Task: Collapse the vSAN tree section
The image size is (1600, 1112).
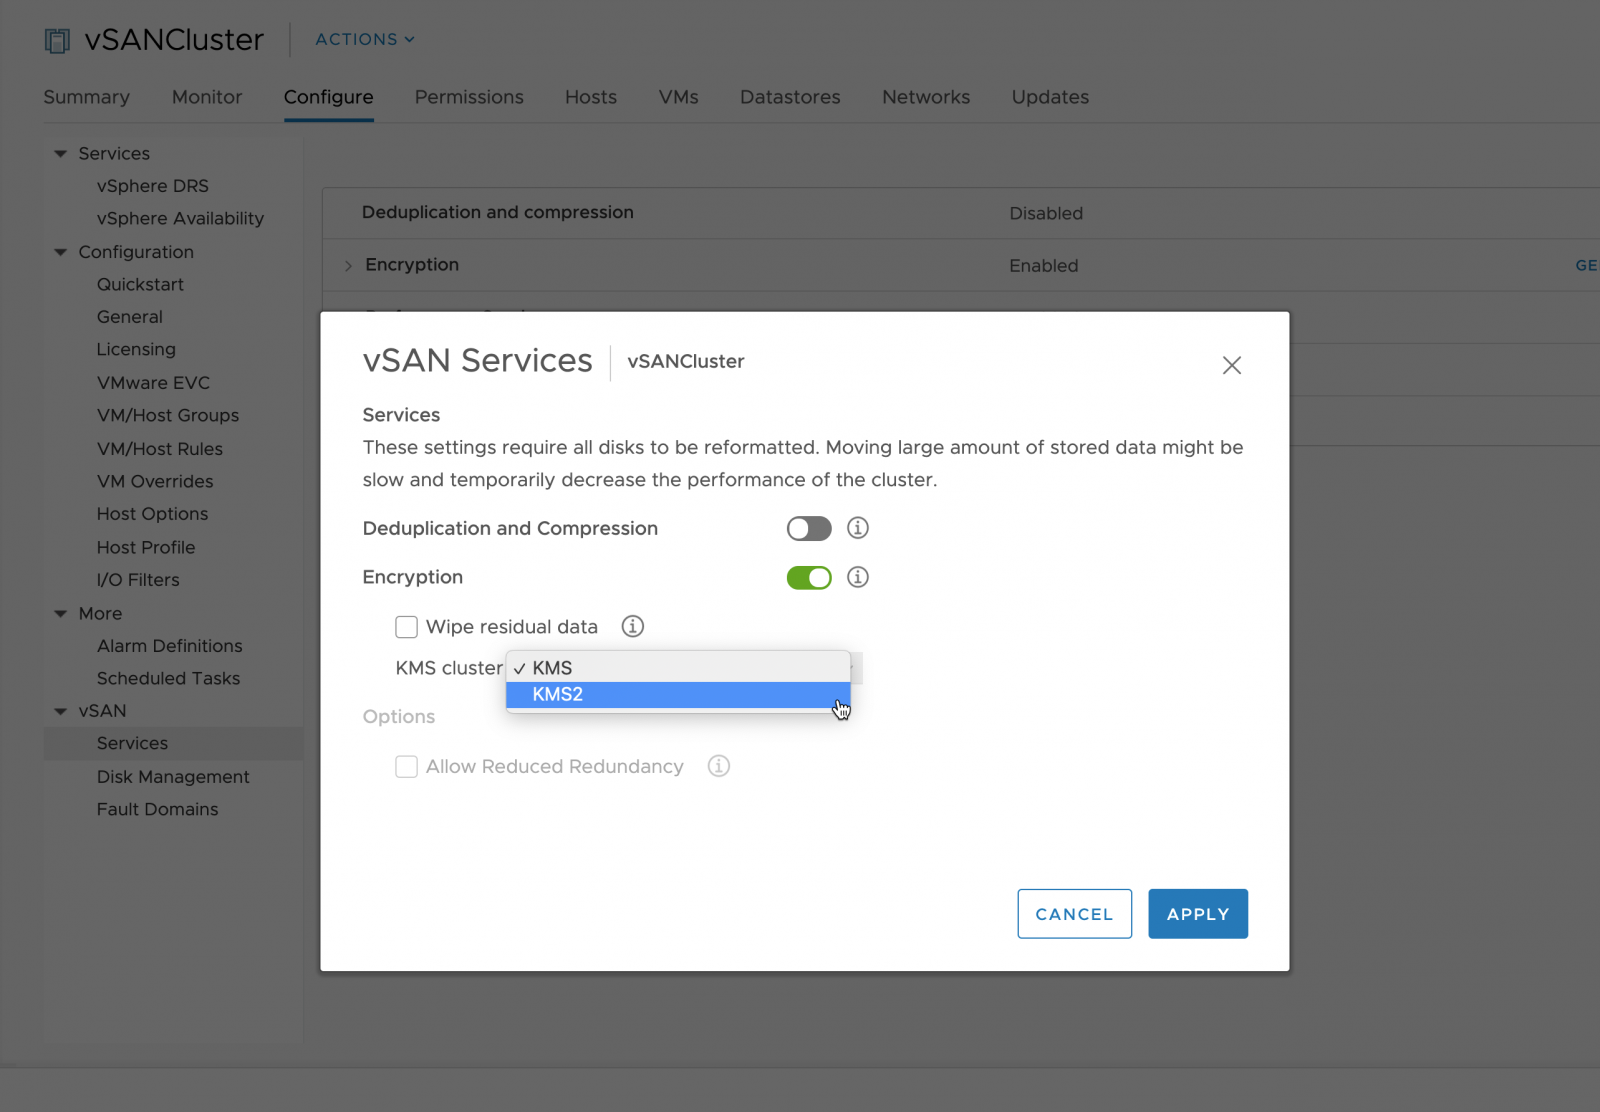Action: (x=61, y=711)
